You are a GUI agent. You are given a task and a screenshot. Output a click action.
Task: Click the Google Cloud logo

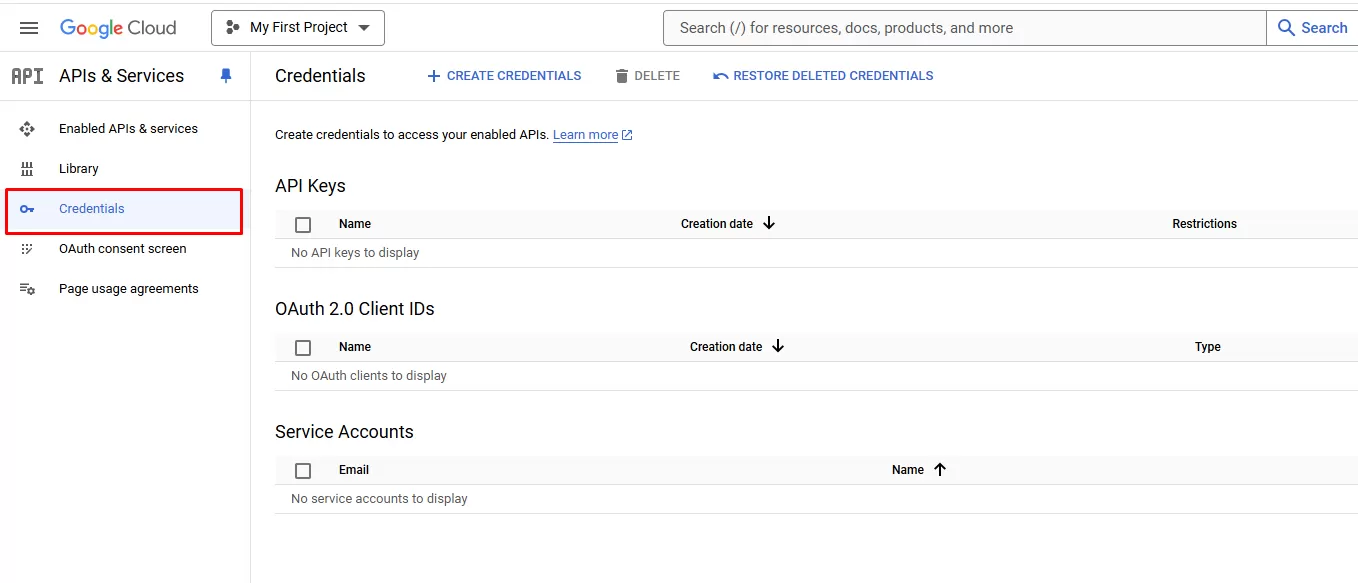(x=118, y=28)
